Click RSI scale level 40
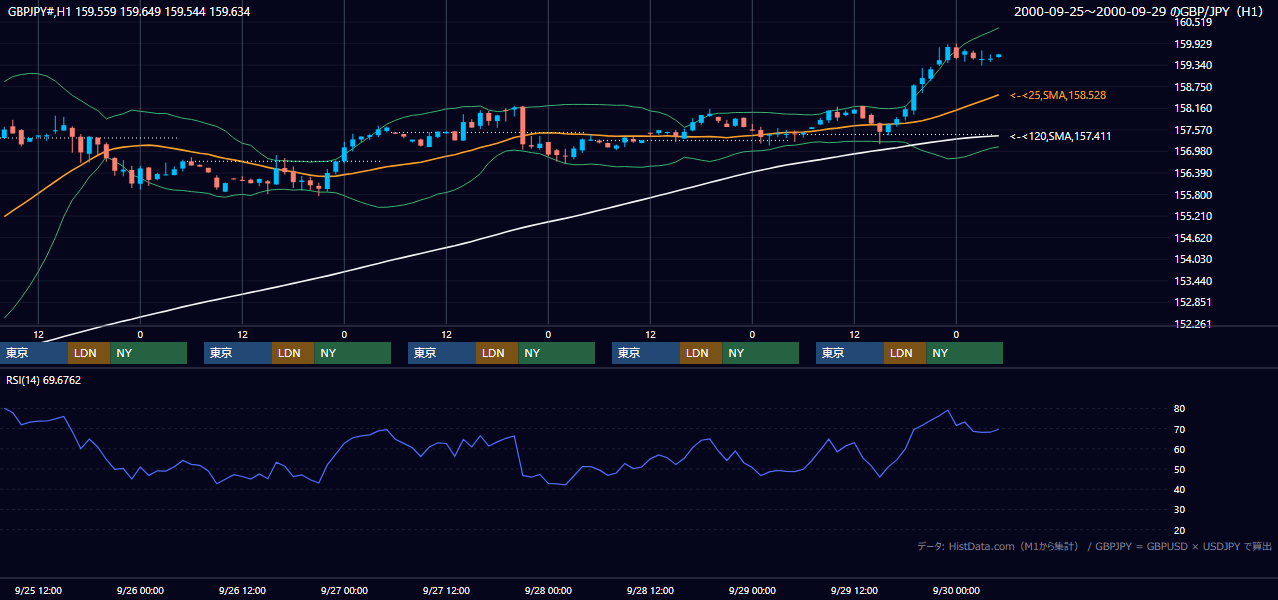The width and height of the screenshot is (1278, 600). 1179,489
